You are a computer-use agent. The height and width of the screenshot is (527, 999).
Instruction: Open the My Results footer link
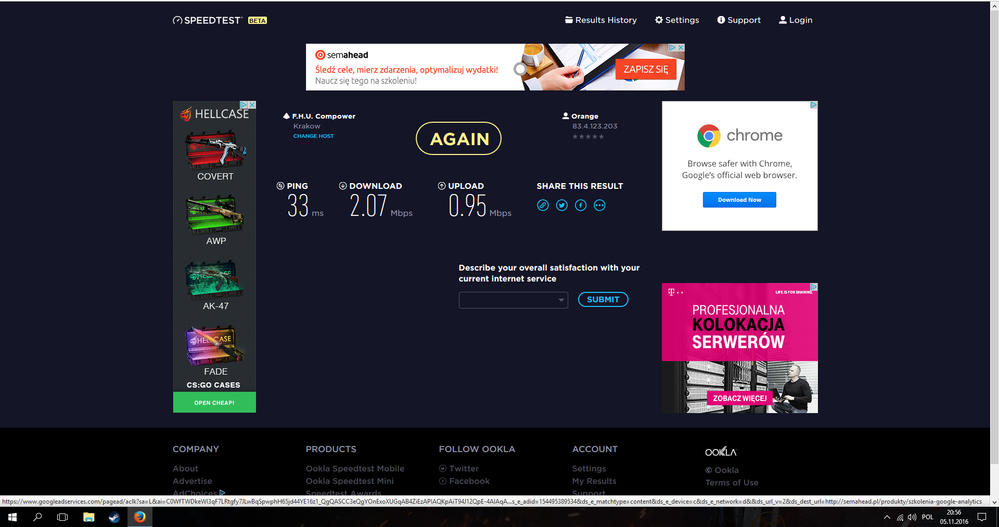point(594,481)
